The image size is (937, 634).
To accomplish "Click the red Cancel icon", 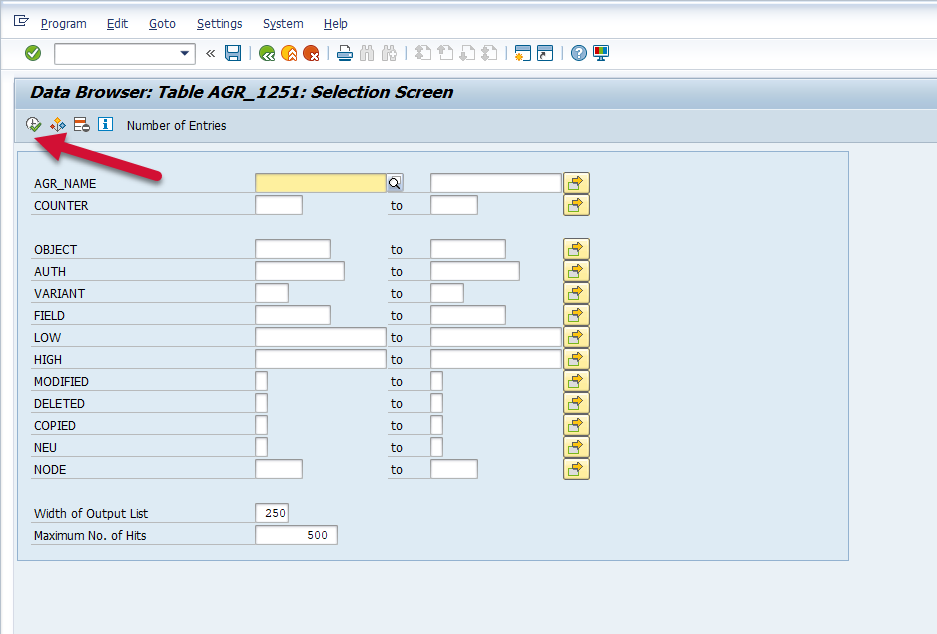I will pyautogui.click(x=311, y=53).
